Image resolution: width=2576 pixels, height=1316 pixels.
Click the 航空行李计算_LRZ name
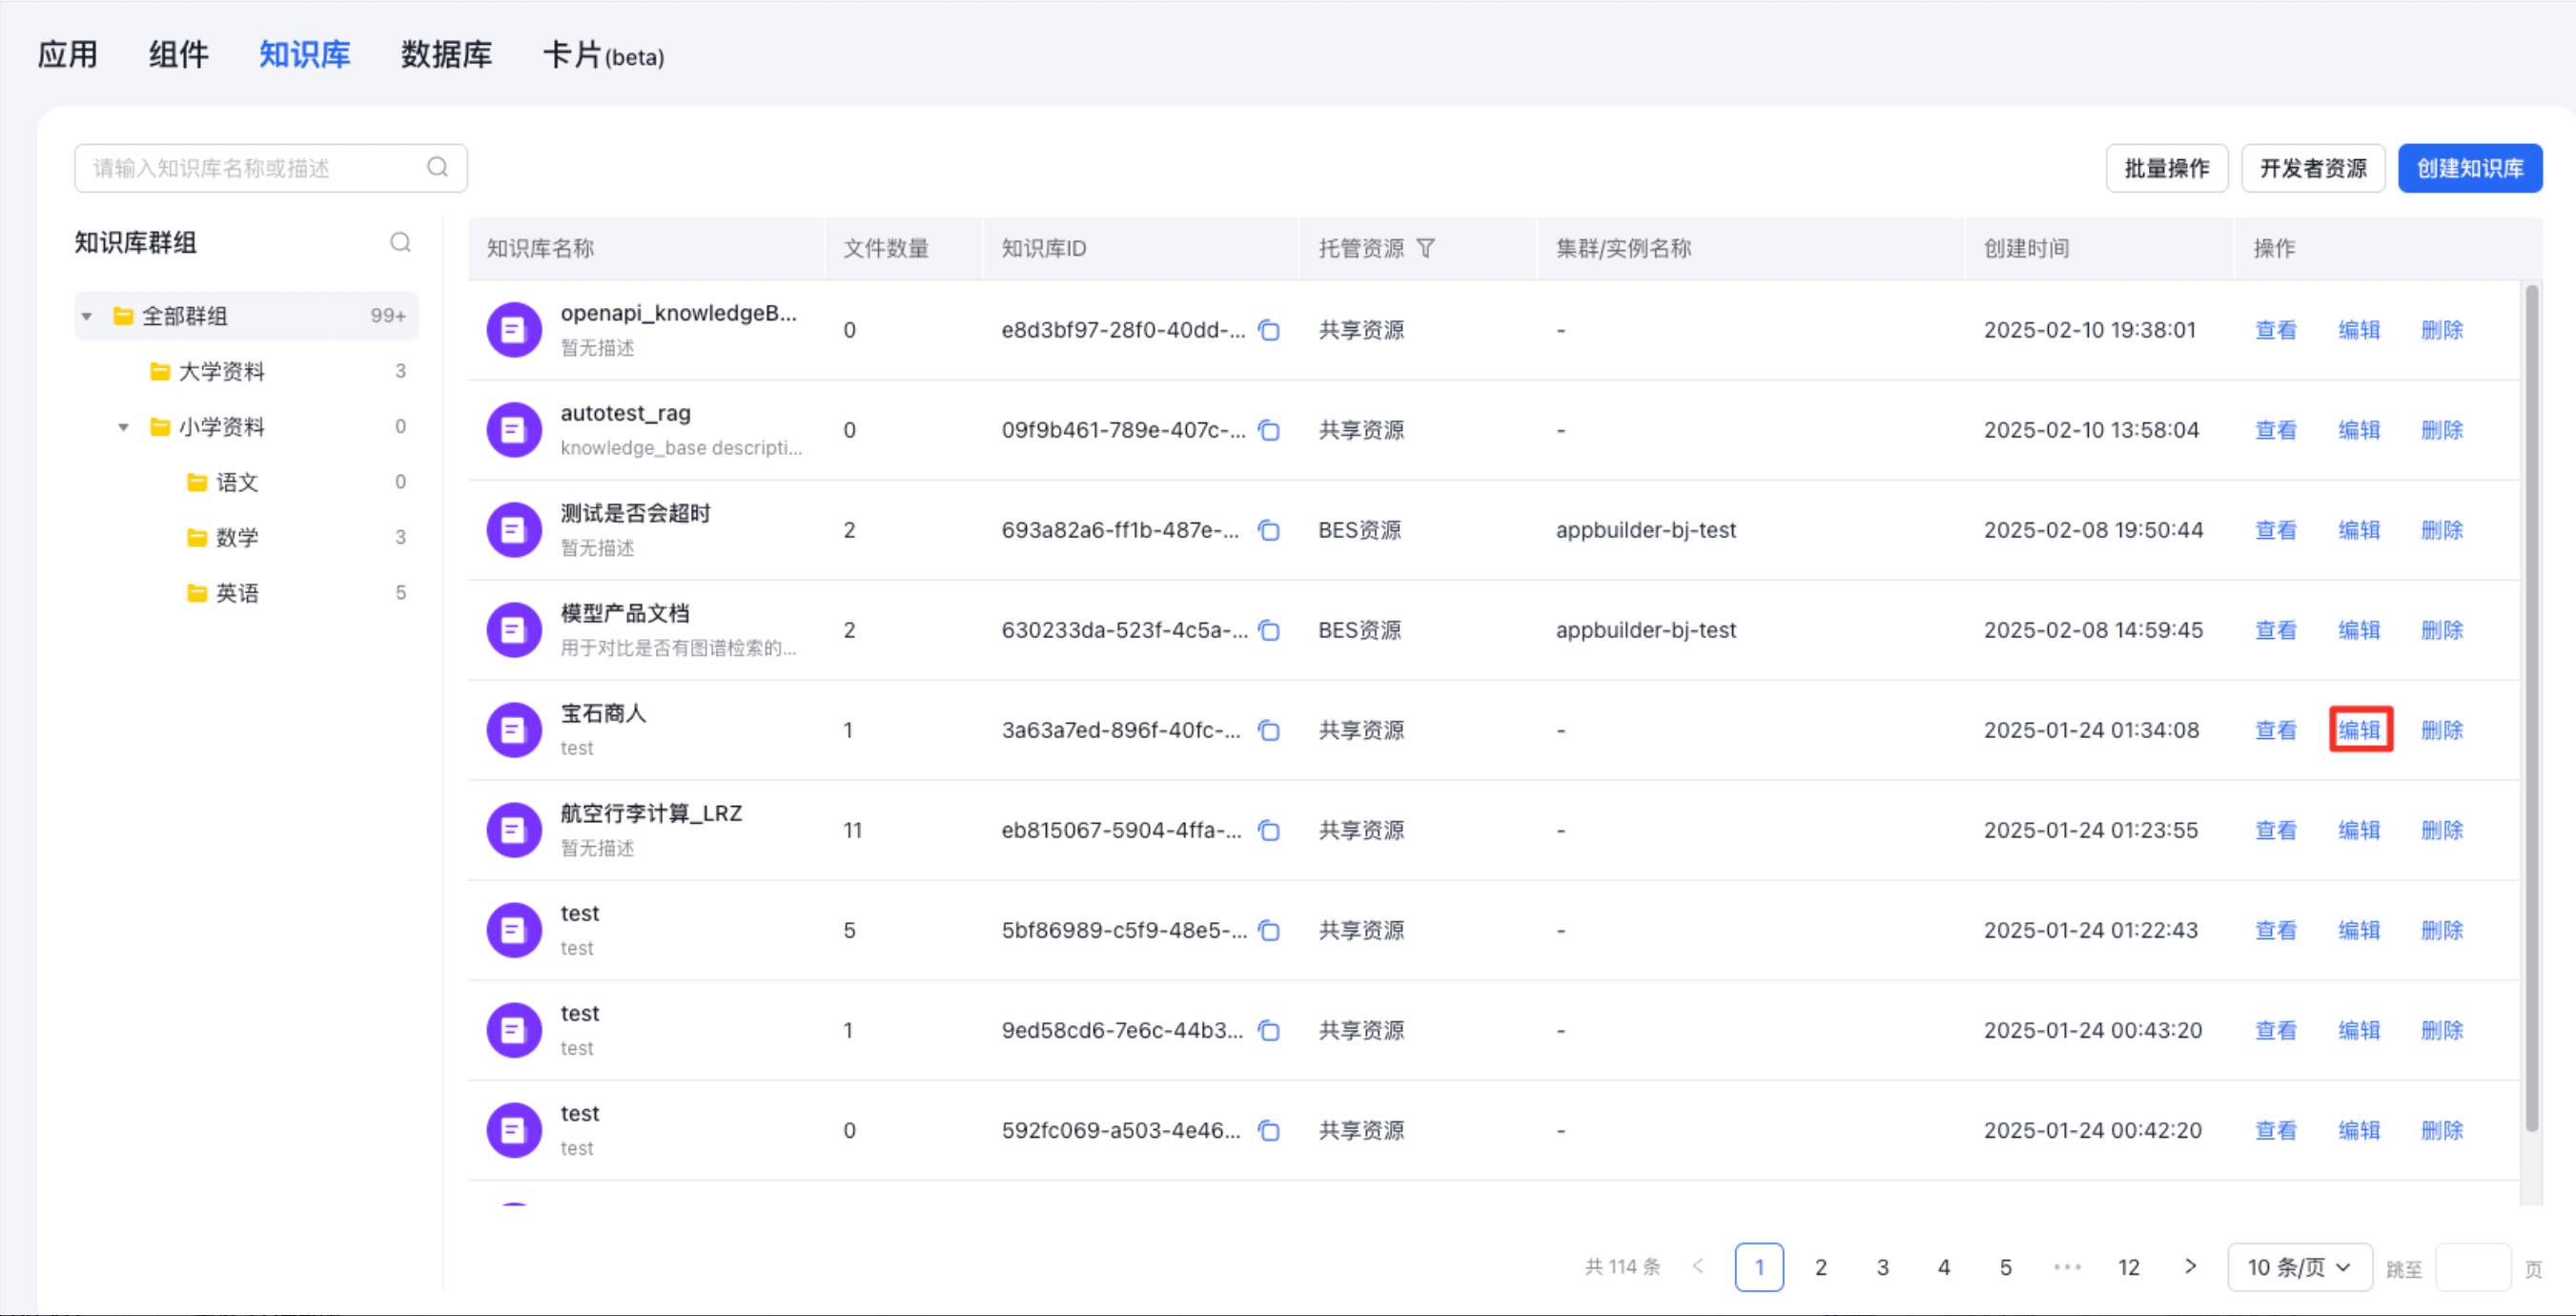[651, 813]
